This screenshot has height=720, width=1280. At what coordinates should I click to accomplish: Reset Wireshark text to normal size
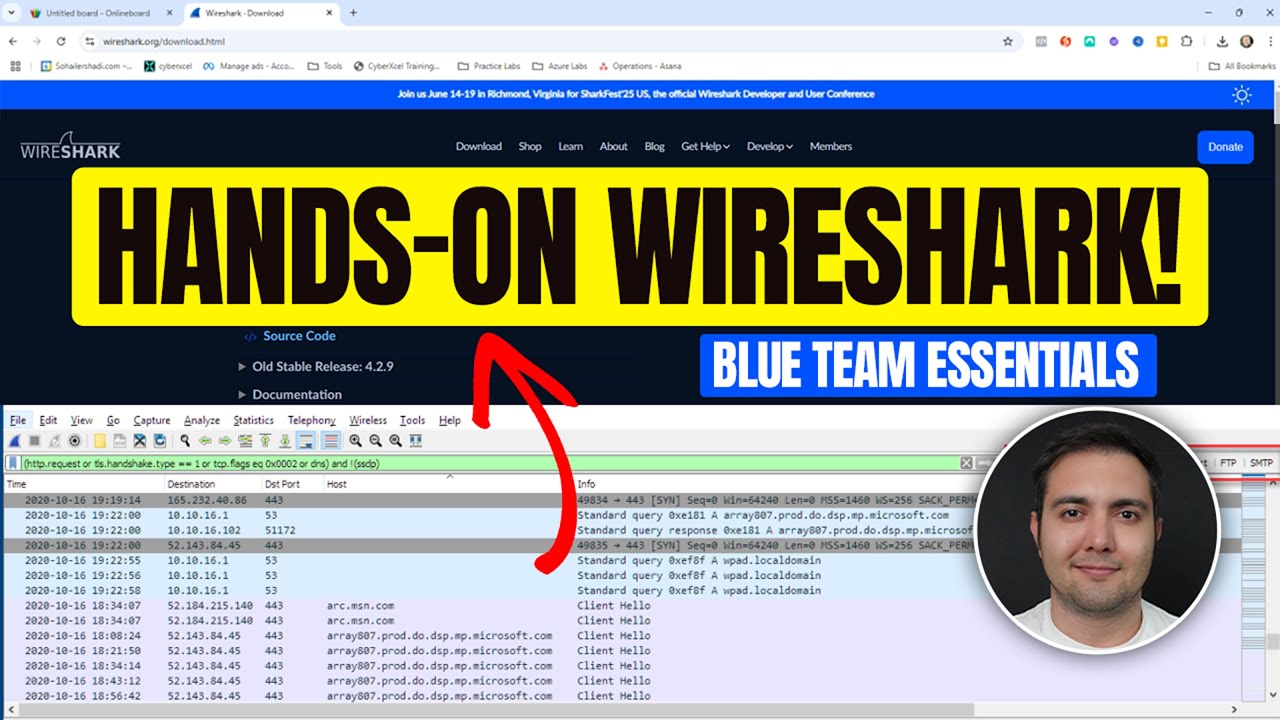396,441
